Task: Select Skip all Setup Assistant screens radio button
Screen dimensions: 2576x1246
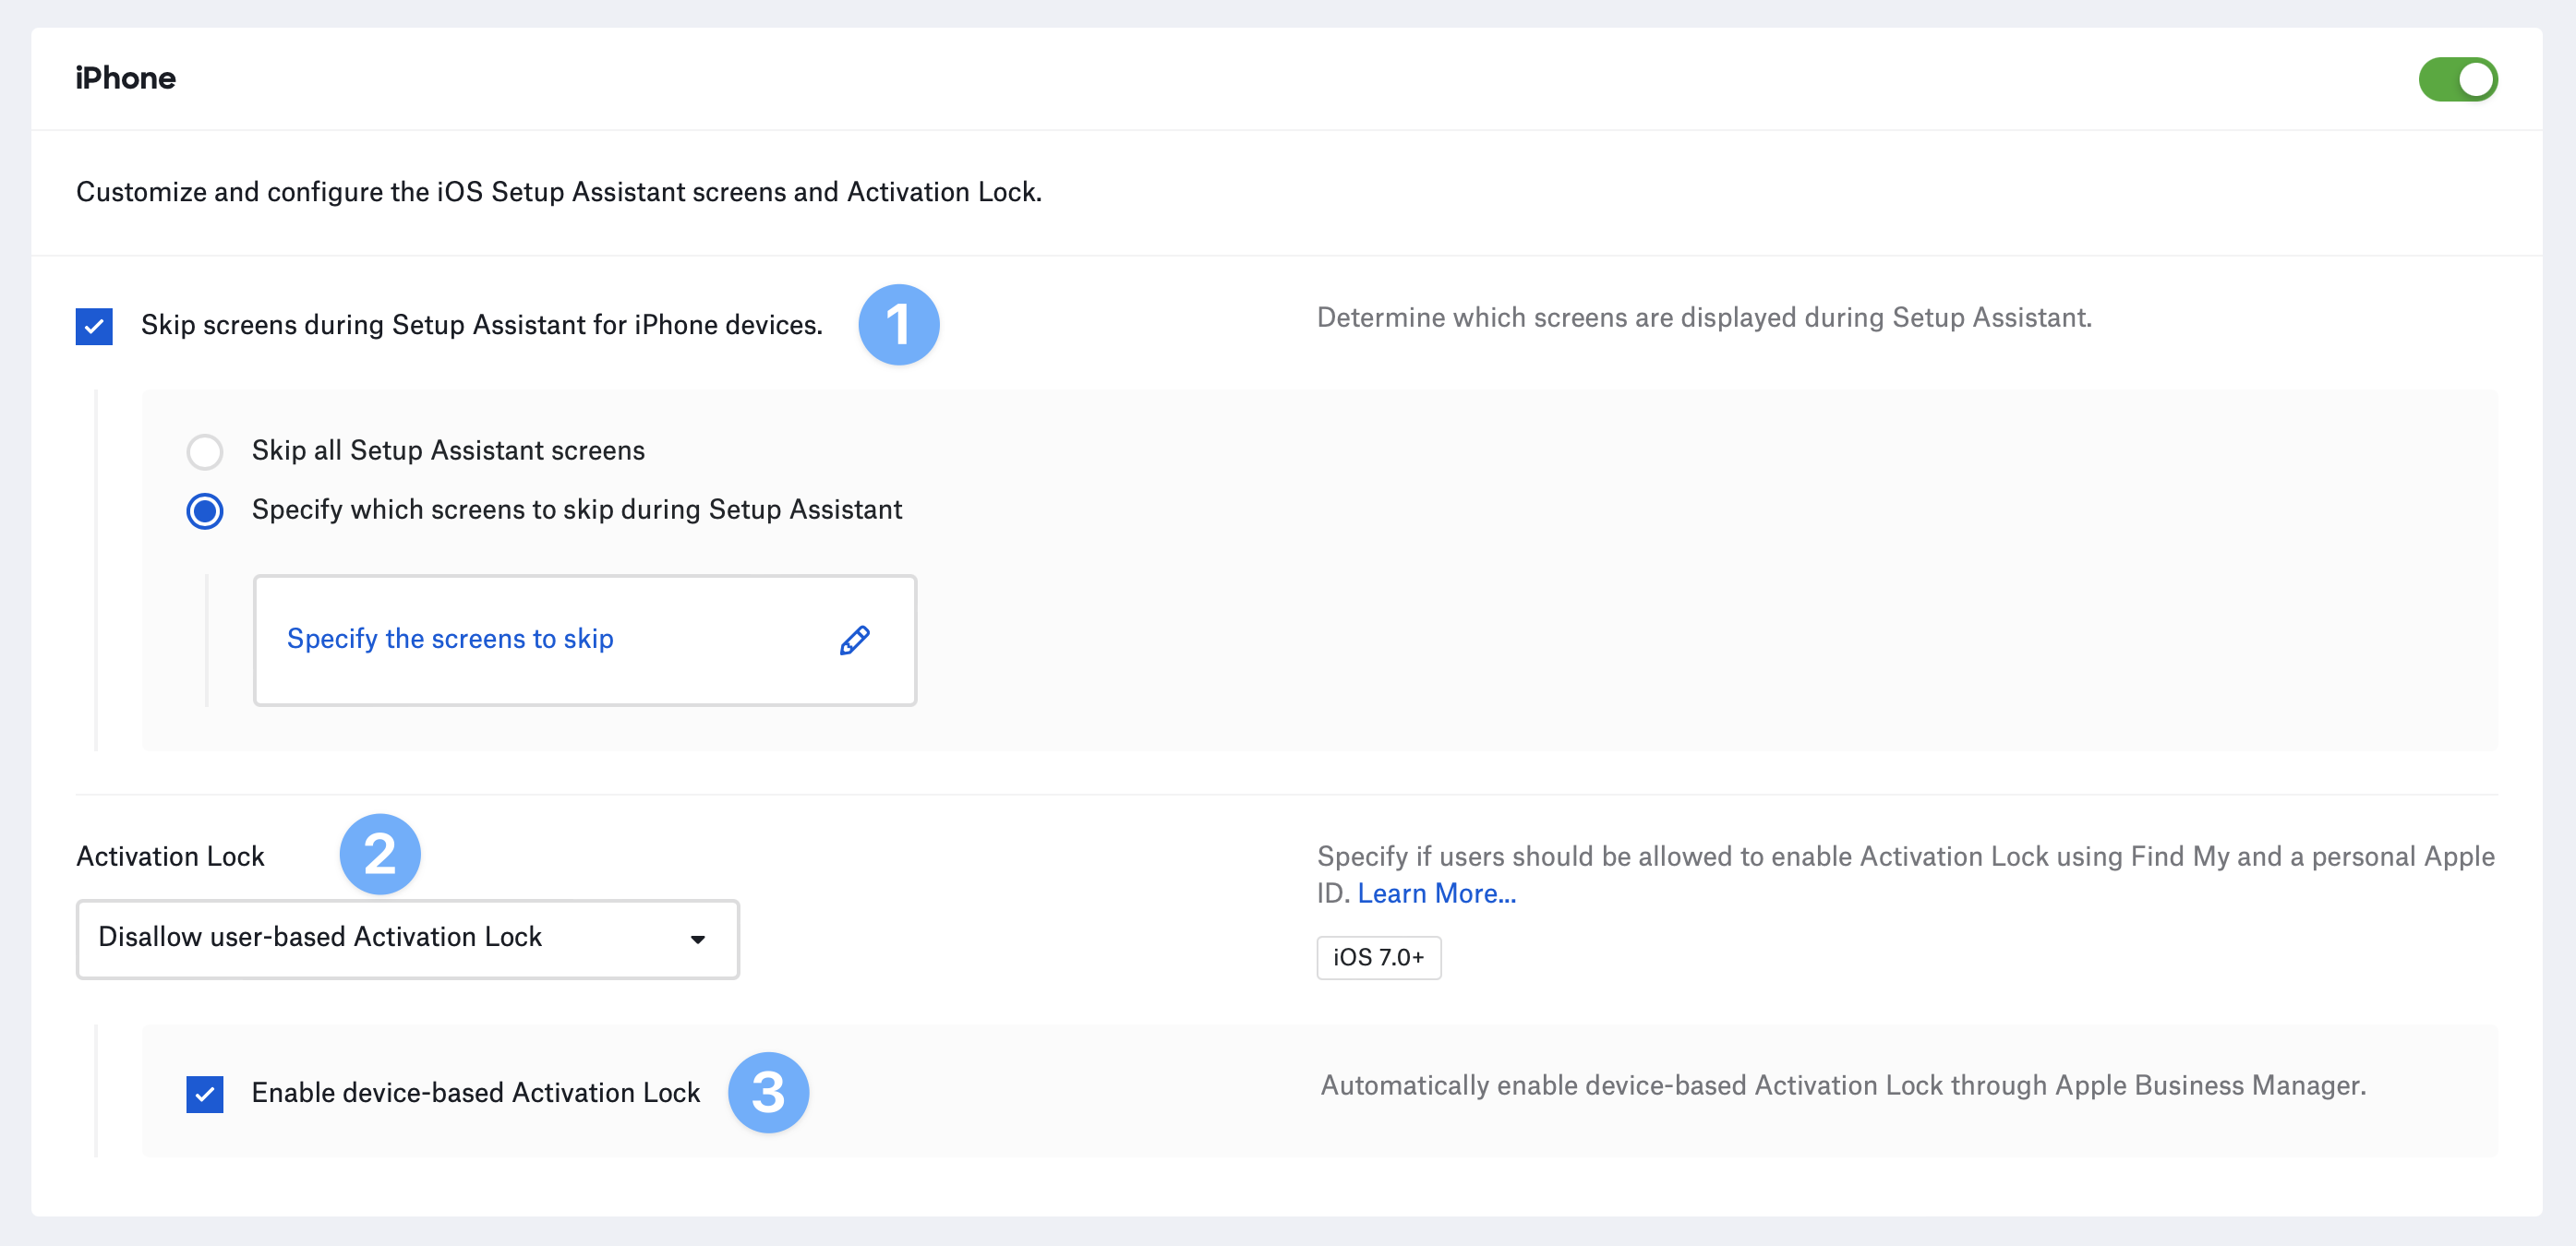Action: [x=205, y=451]
